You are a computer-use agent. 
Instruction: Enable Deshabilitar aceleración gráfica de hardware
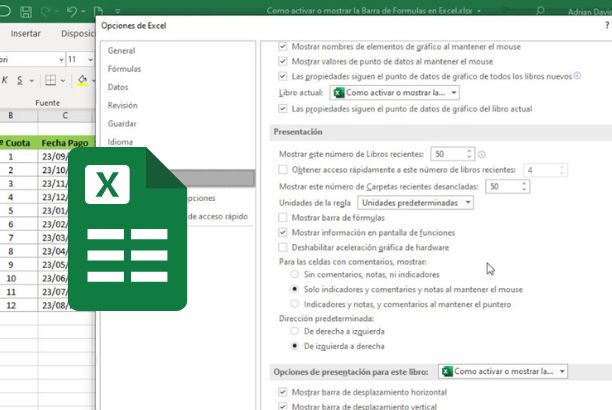pyautogui.click(x=283, y=247)
